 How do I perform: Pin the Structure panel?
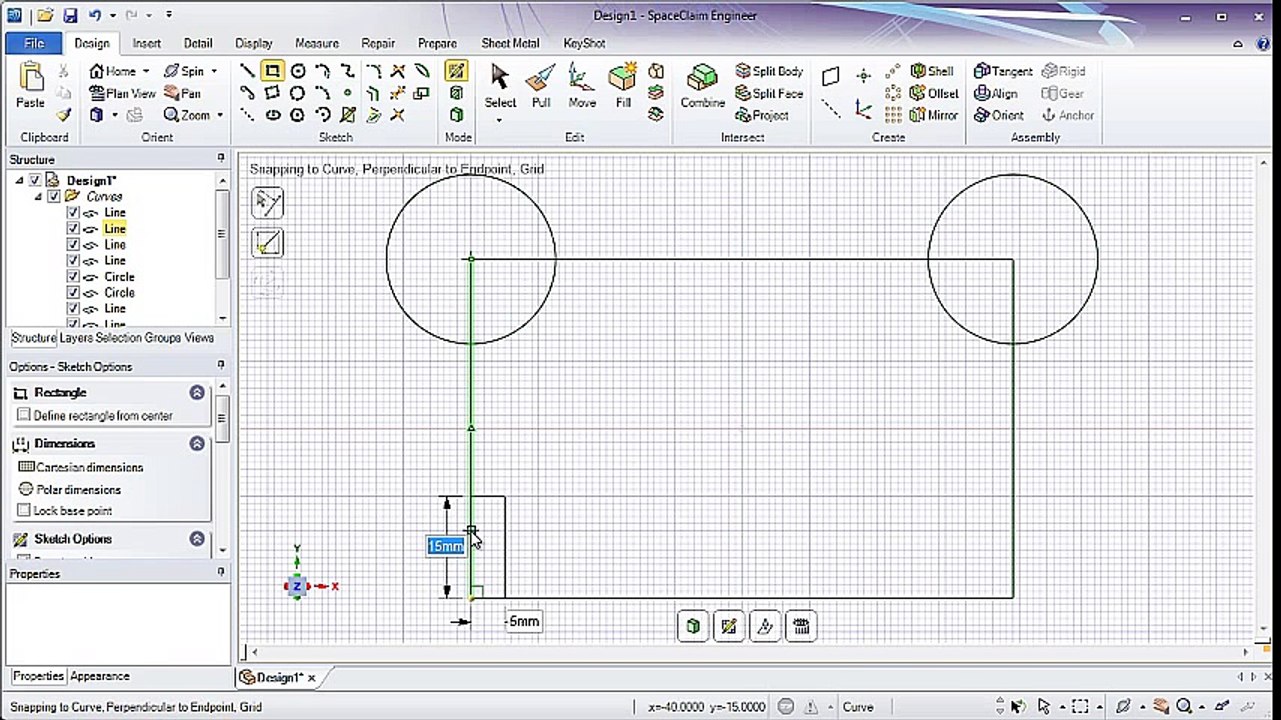coord(221,159)
